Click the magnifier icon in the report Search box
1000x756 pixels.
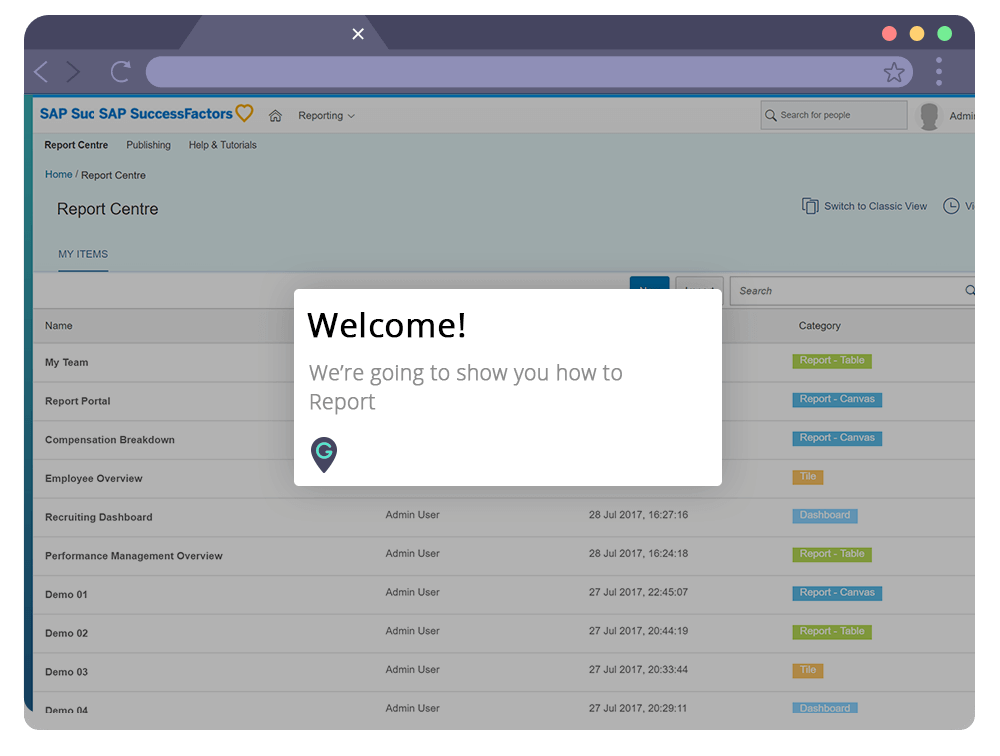click(968, 291)
